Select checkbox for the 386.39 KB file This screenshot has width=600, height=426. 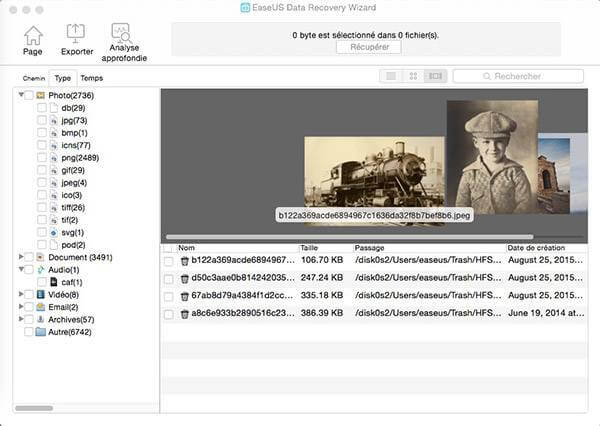(168, 314)
